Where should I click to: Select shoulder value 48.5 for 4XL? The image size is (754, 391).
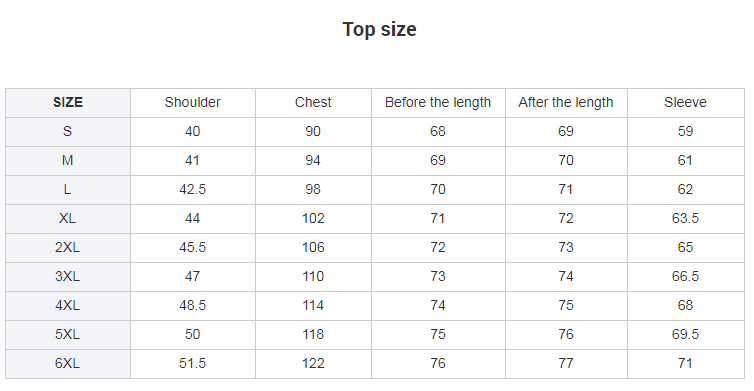coord(193,305)
